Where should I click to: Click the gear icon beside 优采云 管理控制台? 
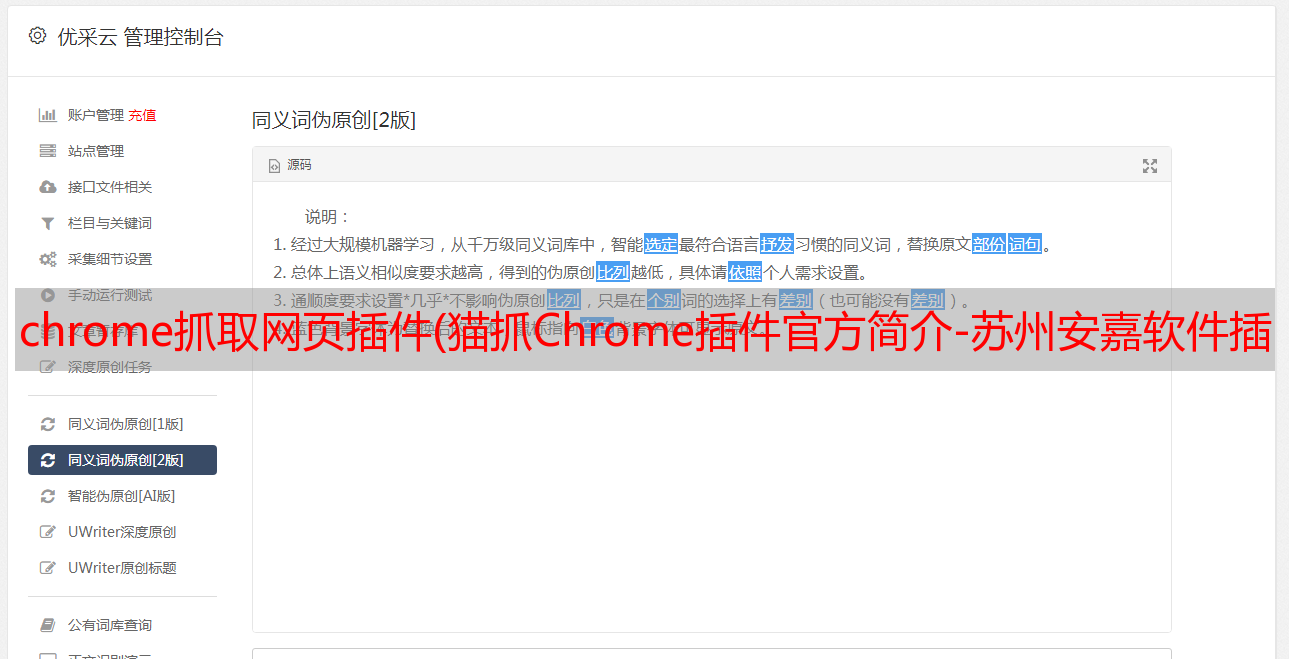click(x=37, y=36)
